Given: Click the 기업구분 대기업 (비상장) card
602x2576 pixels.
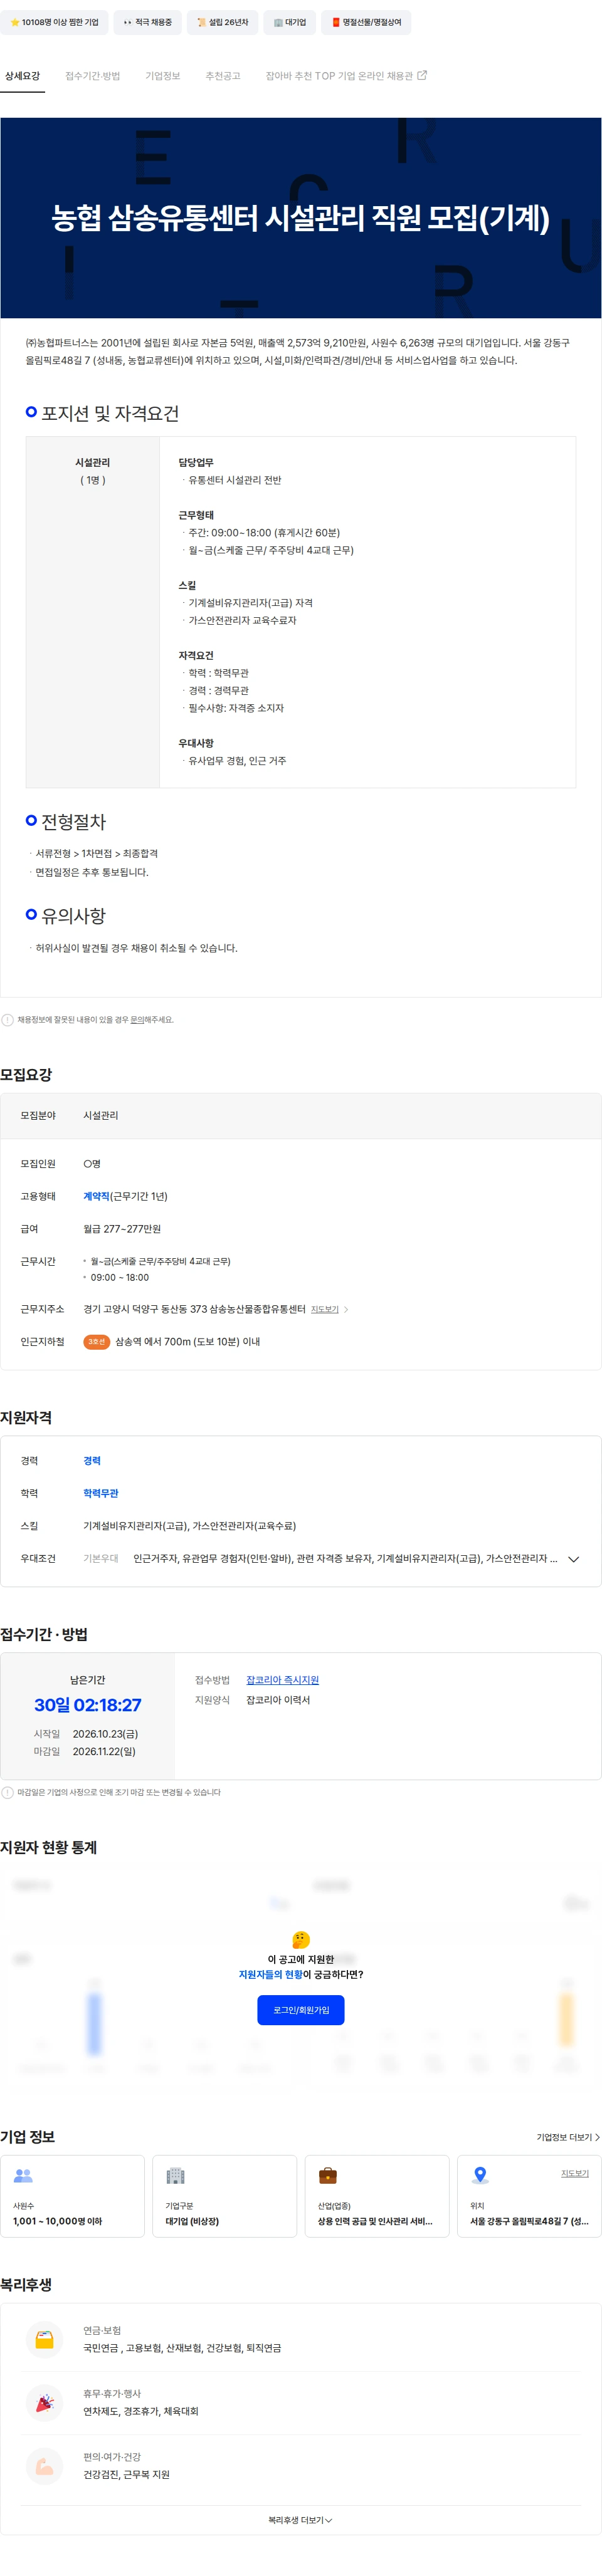Looking at the screenshot, I should click(x=225, y=2197).
